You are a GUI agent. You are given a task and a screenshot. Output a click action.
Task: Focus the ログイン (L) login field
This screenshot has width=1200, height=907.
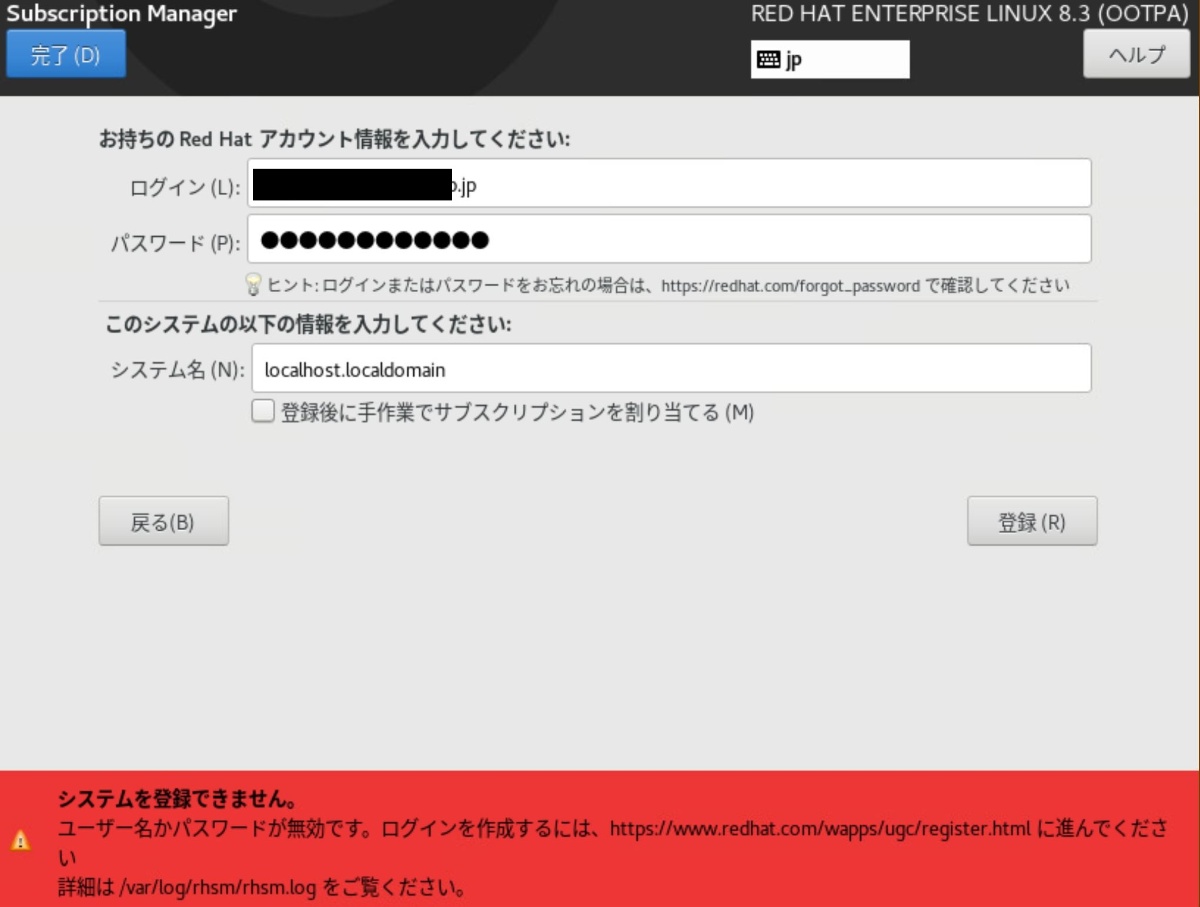(669, 183)
